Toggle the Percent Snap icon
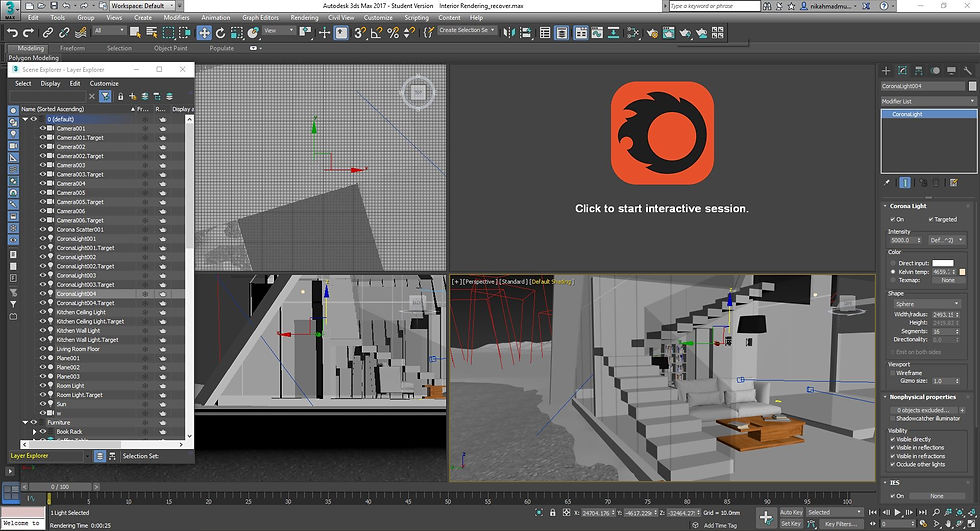980x531 pixels. click(392, 32)
